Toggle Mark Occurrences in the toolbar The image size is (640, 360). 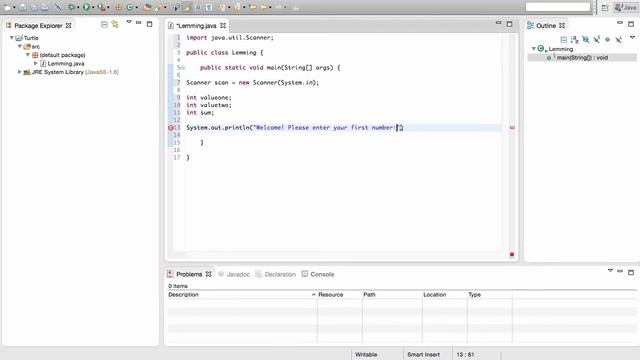187,7
